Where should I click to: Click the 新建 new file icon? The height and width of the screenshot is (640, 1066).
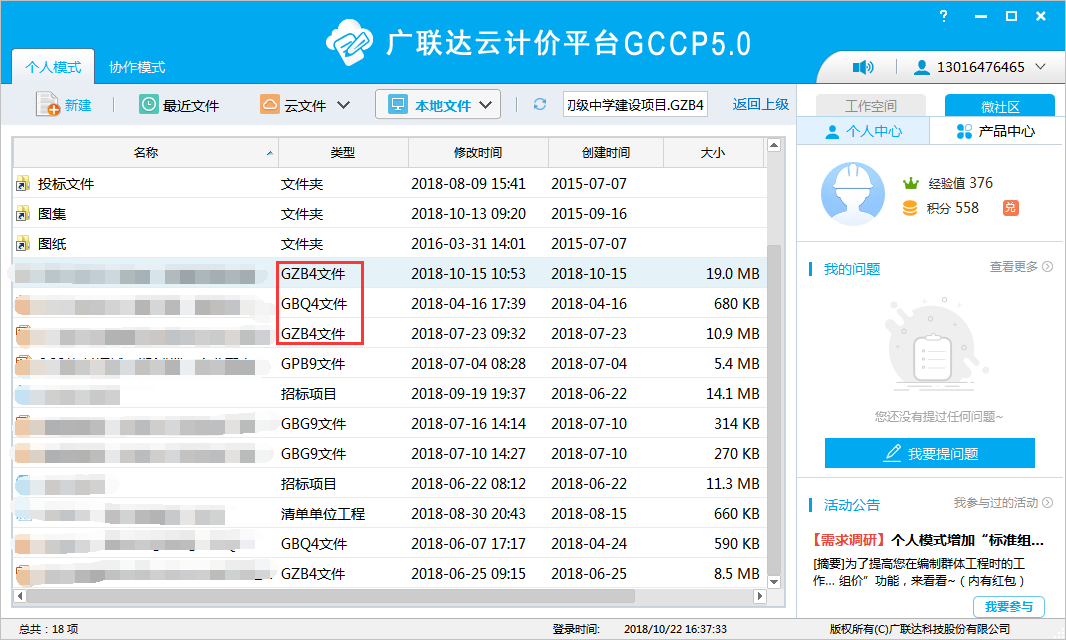pyautogui.click(x=48, y=104)
